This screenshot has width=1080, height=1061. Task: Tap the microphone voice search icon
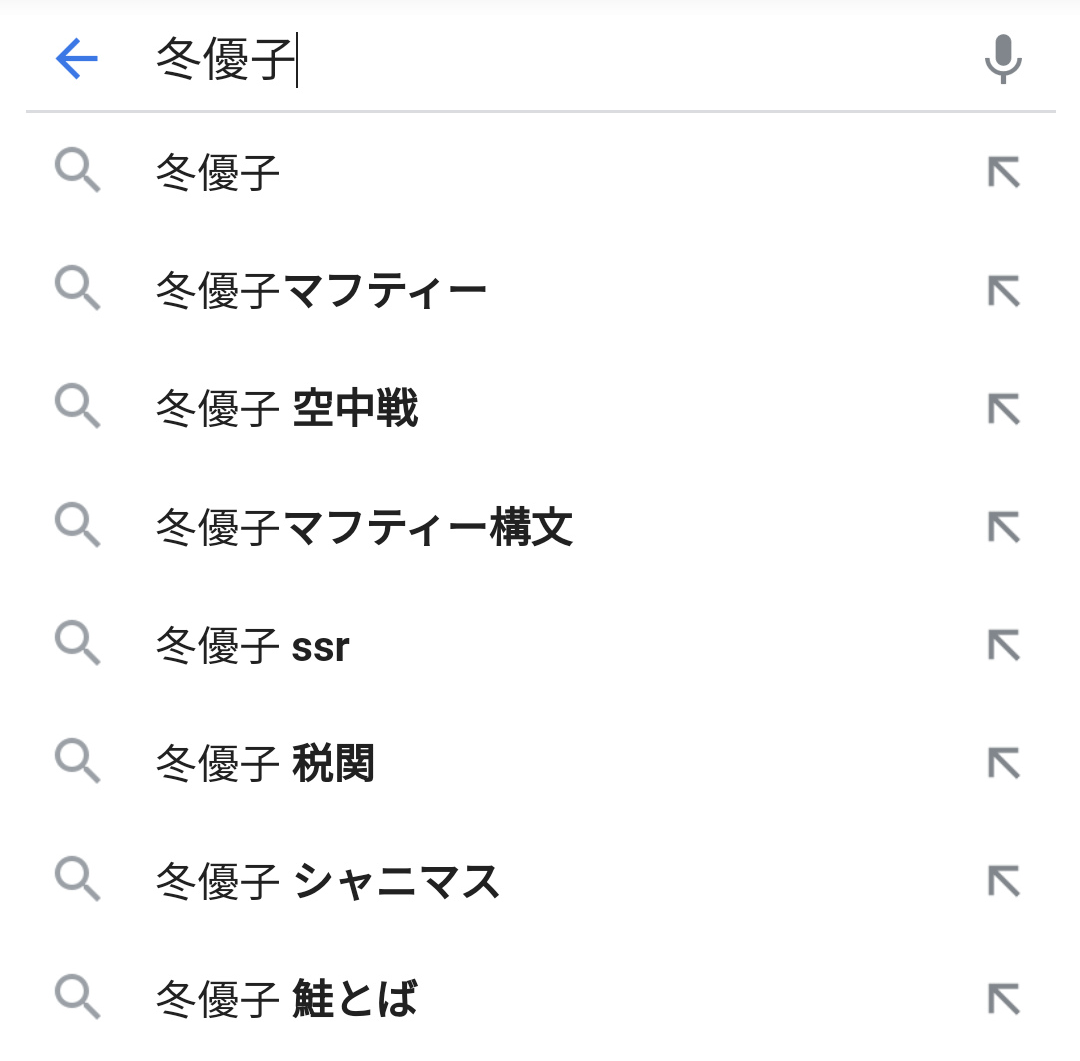pyautogui.click(x=1002, y=60)
